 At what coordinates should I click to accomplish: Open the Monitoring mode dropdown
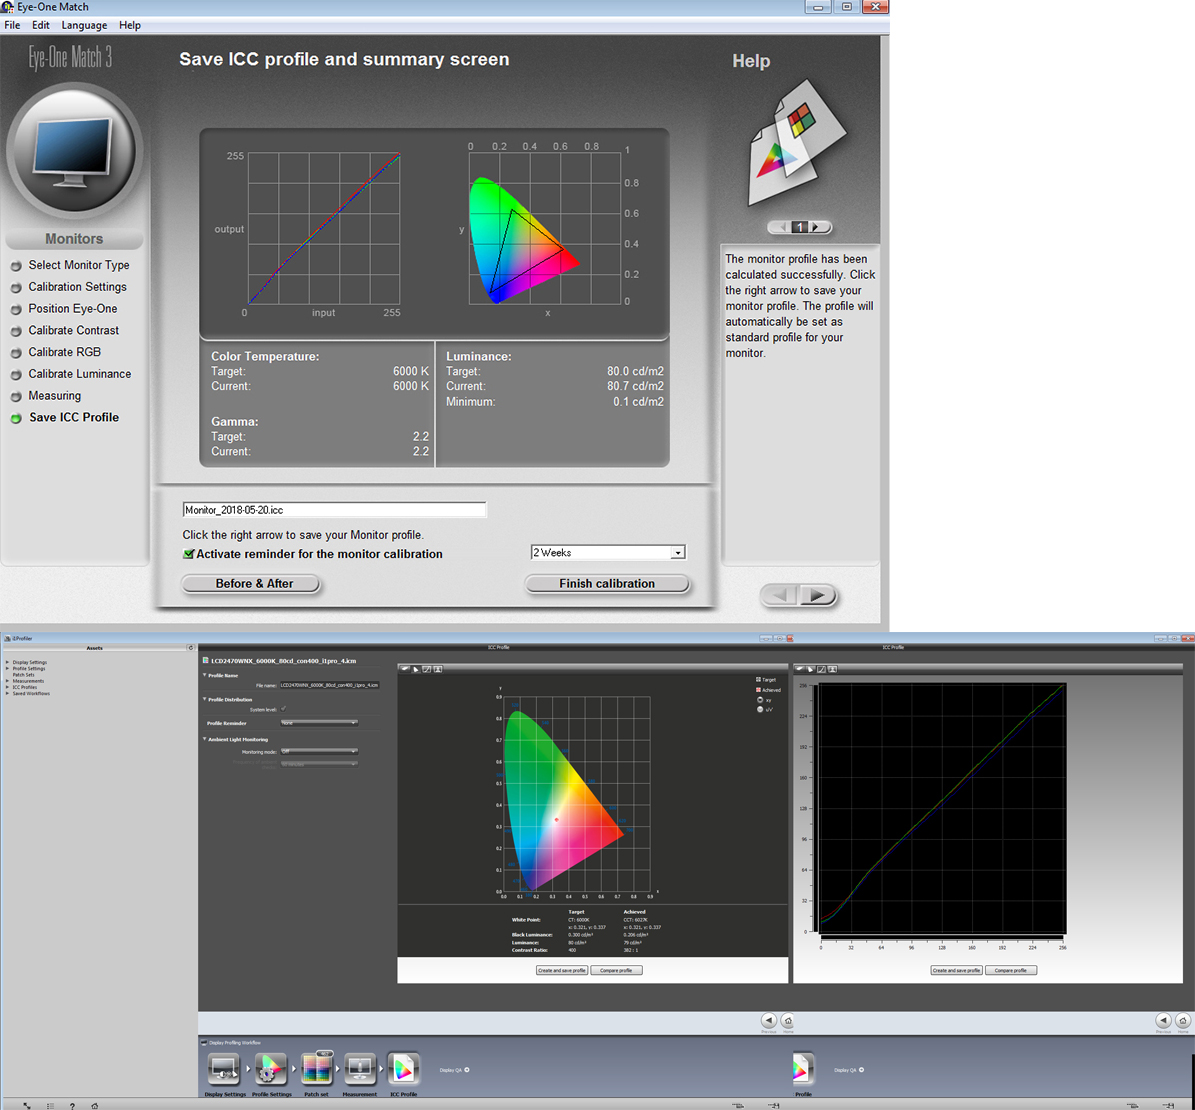point(319,751)
